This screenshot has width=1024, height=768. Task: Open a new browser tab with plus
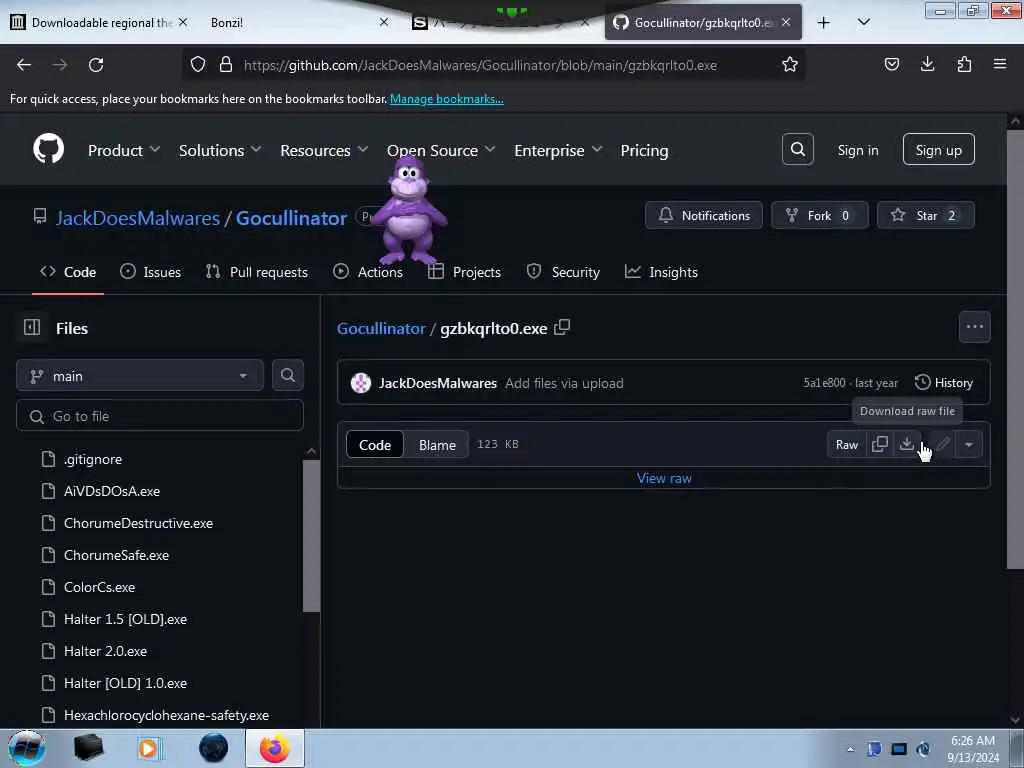pyautogui.click(x=824, y=22)
